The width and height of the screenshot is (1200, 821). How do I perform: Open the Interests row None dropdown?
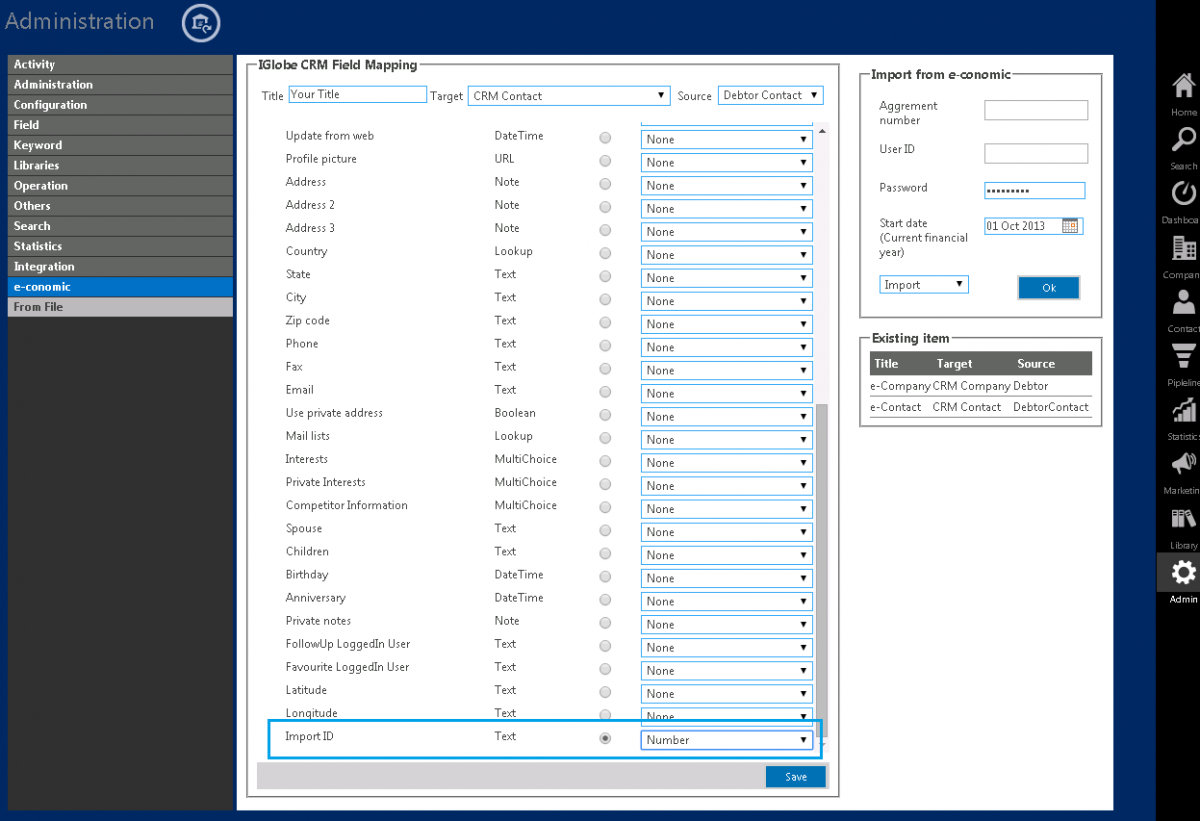click(726, 462)
